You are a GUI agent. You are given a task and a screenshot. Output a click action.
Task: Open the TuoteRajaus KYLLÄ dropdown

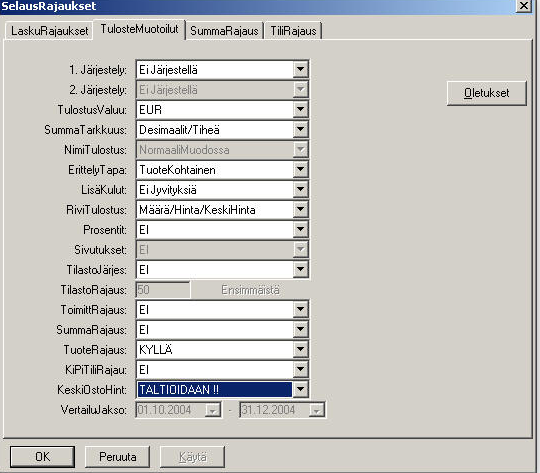300,349
